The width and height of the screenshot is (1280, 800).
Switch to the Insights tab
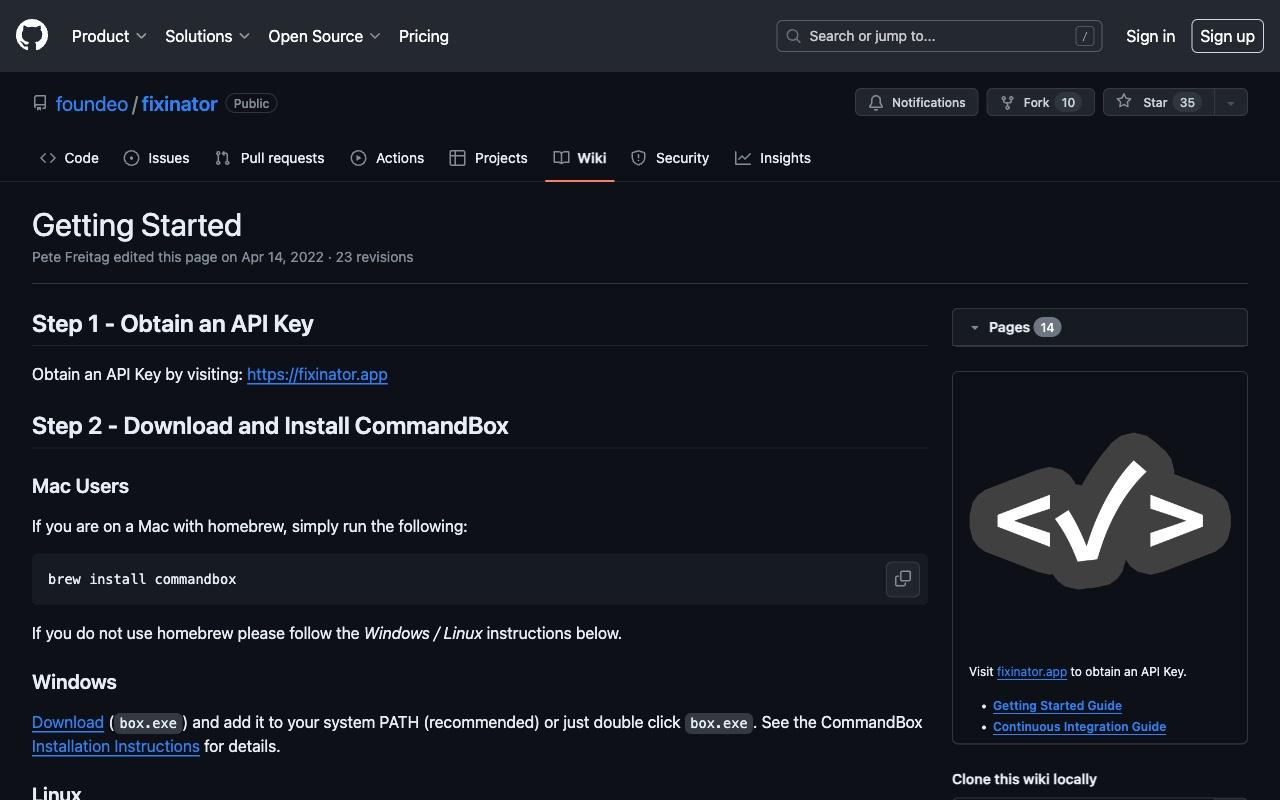point(773,158)
